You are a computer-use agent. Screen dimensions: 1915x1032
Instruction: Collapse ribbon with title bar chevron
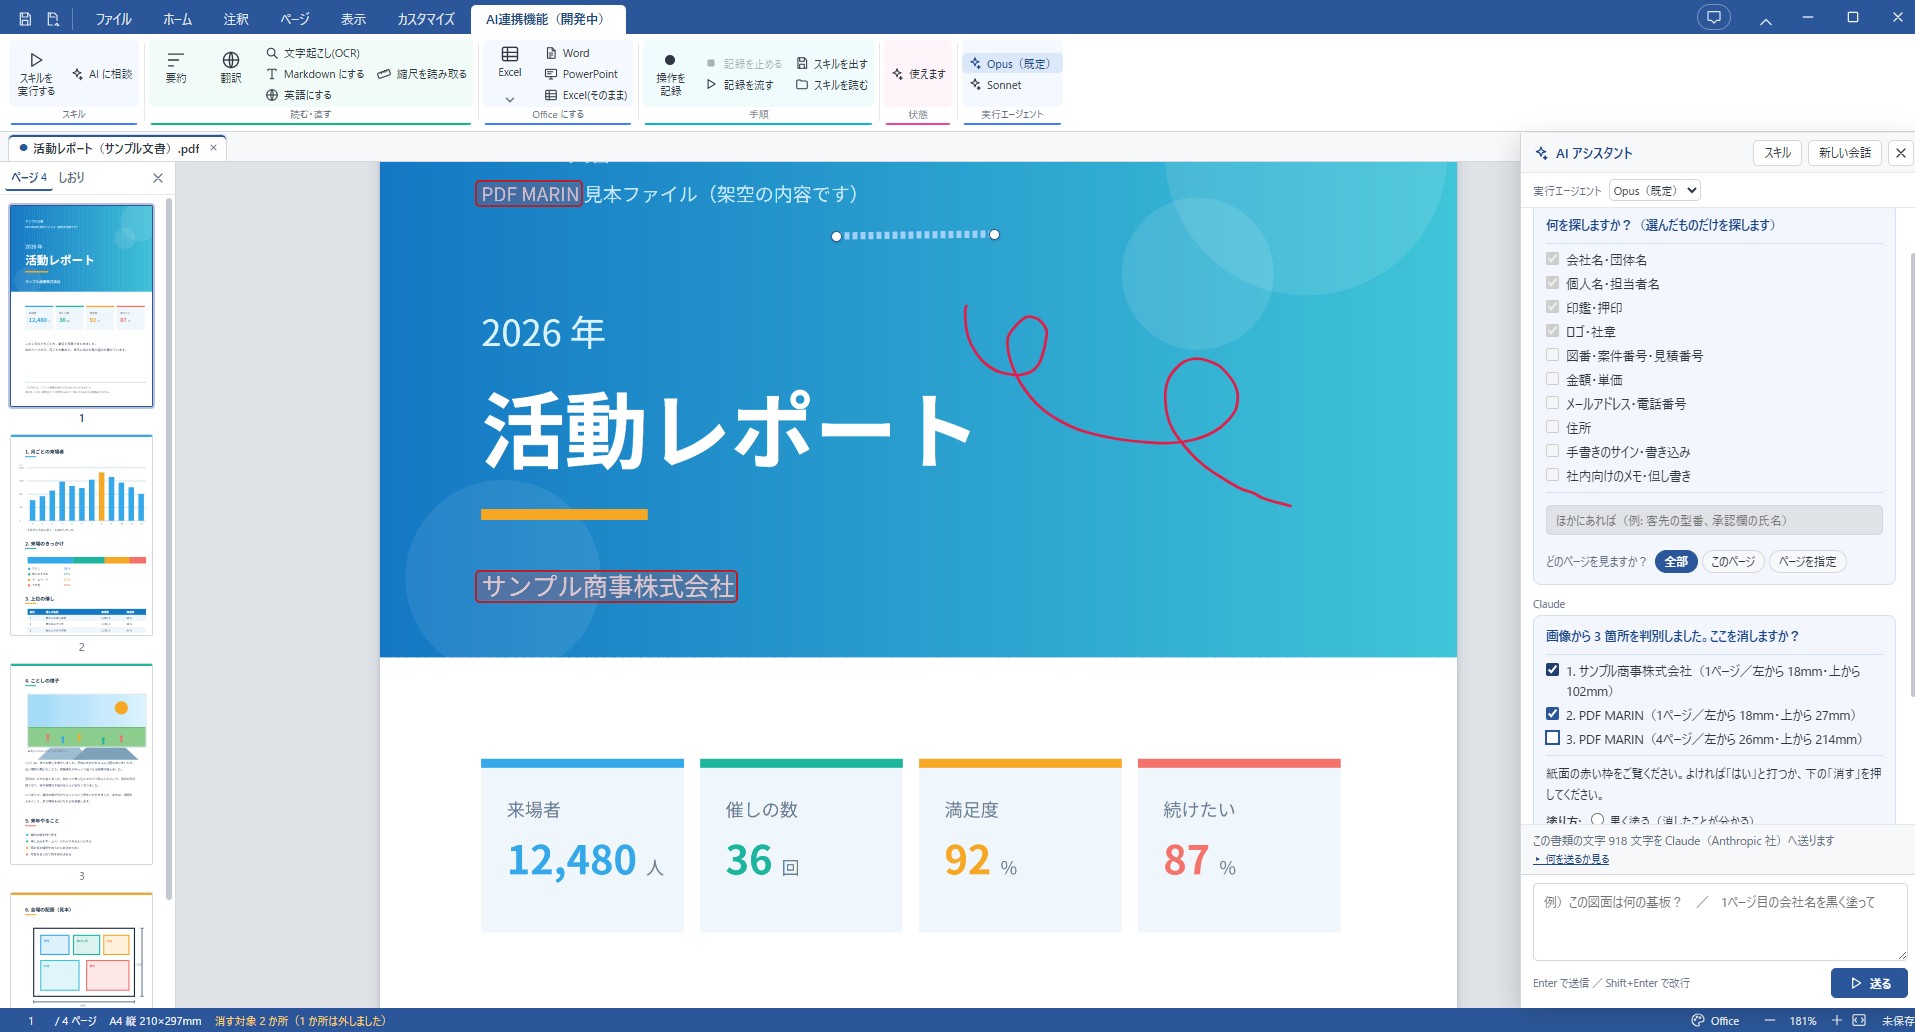(x=1766, y=20)
